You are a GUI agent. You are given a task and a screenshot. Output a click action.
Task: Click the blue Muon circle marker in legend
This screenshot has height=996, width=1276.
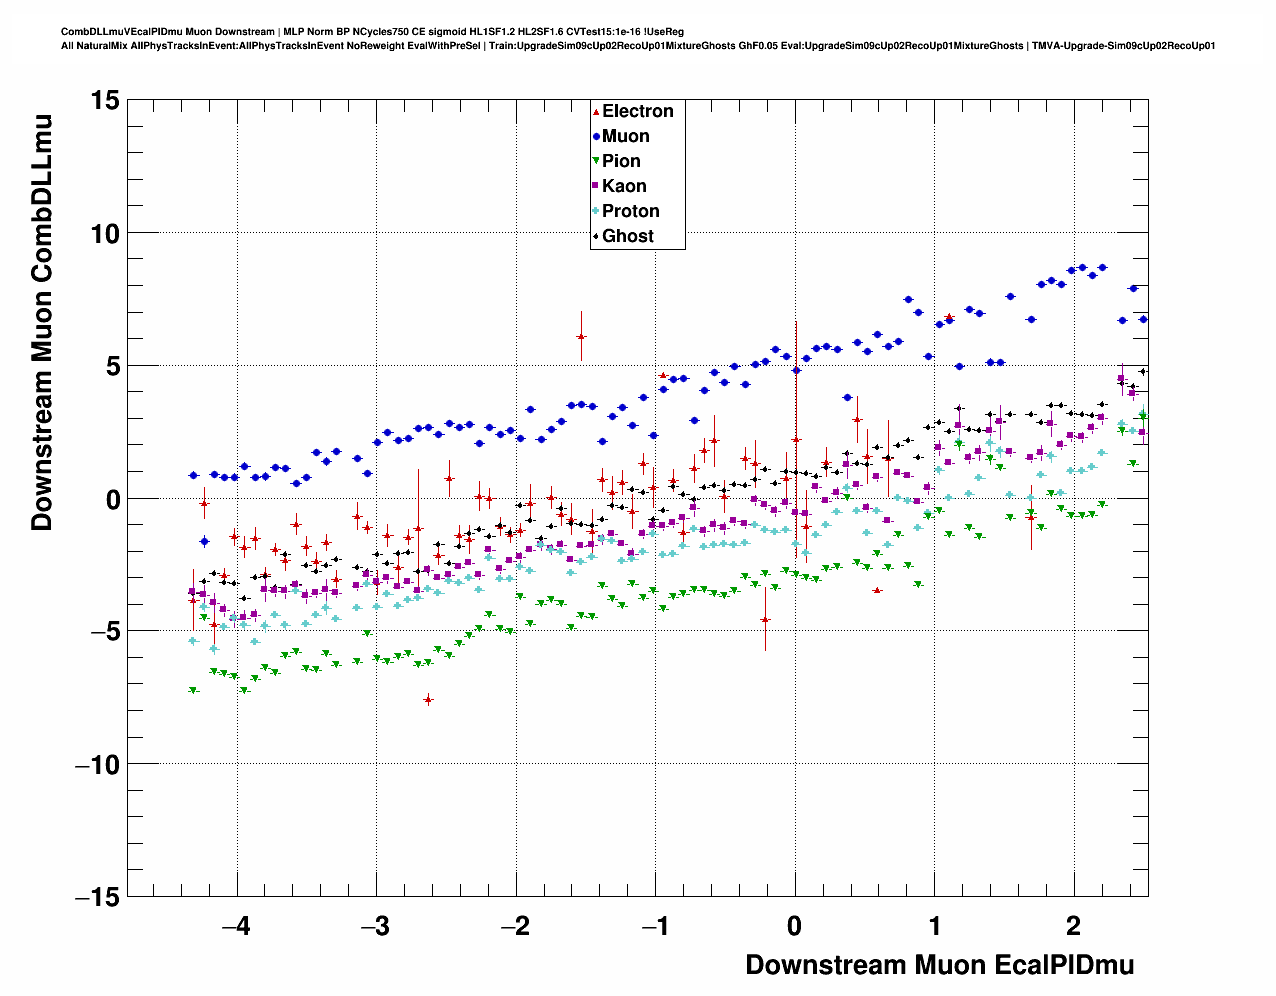click(597, 137)
